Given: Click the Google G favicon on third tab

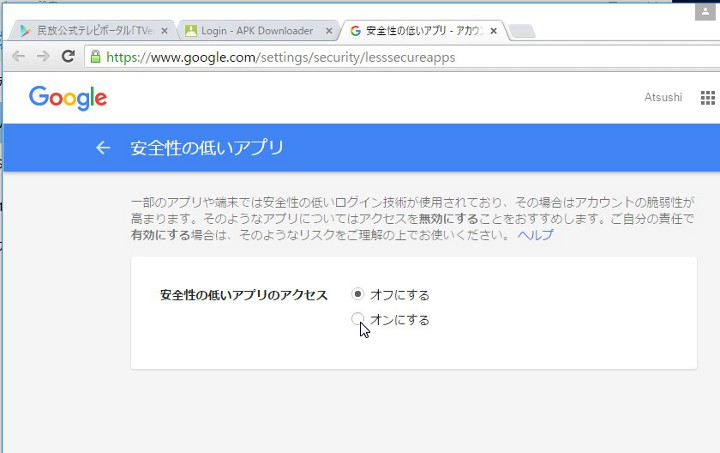Looking at the screenshot, I should click(x=355, y=31).
